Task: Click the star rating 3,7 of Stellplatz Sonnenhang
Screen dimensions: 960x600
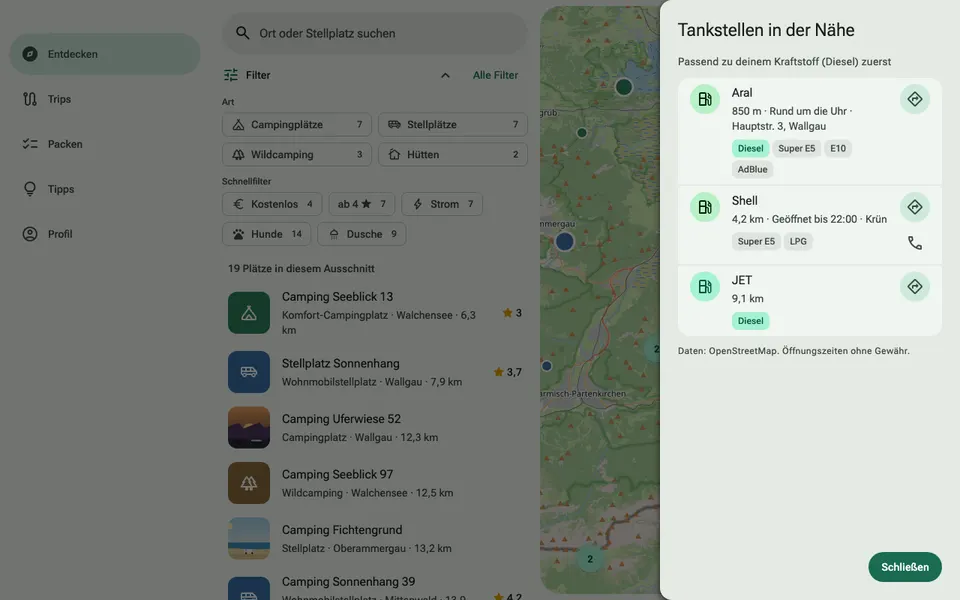Action: tap(508, 372)
